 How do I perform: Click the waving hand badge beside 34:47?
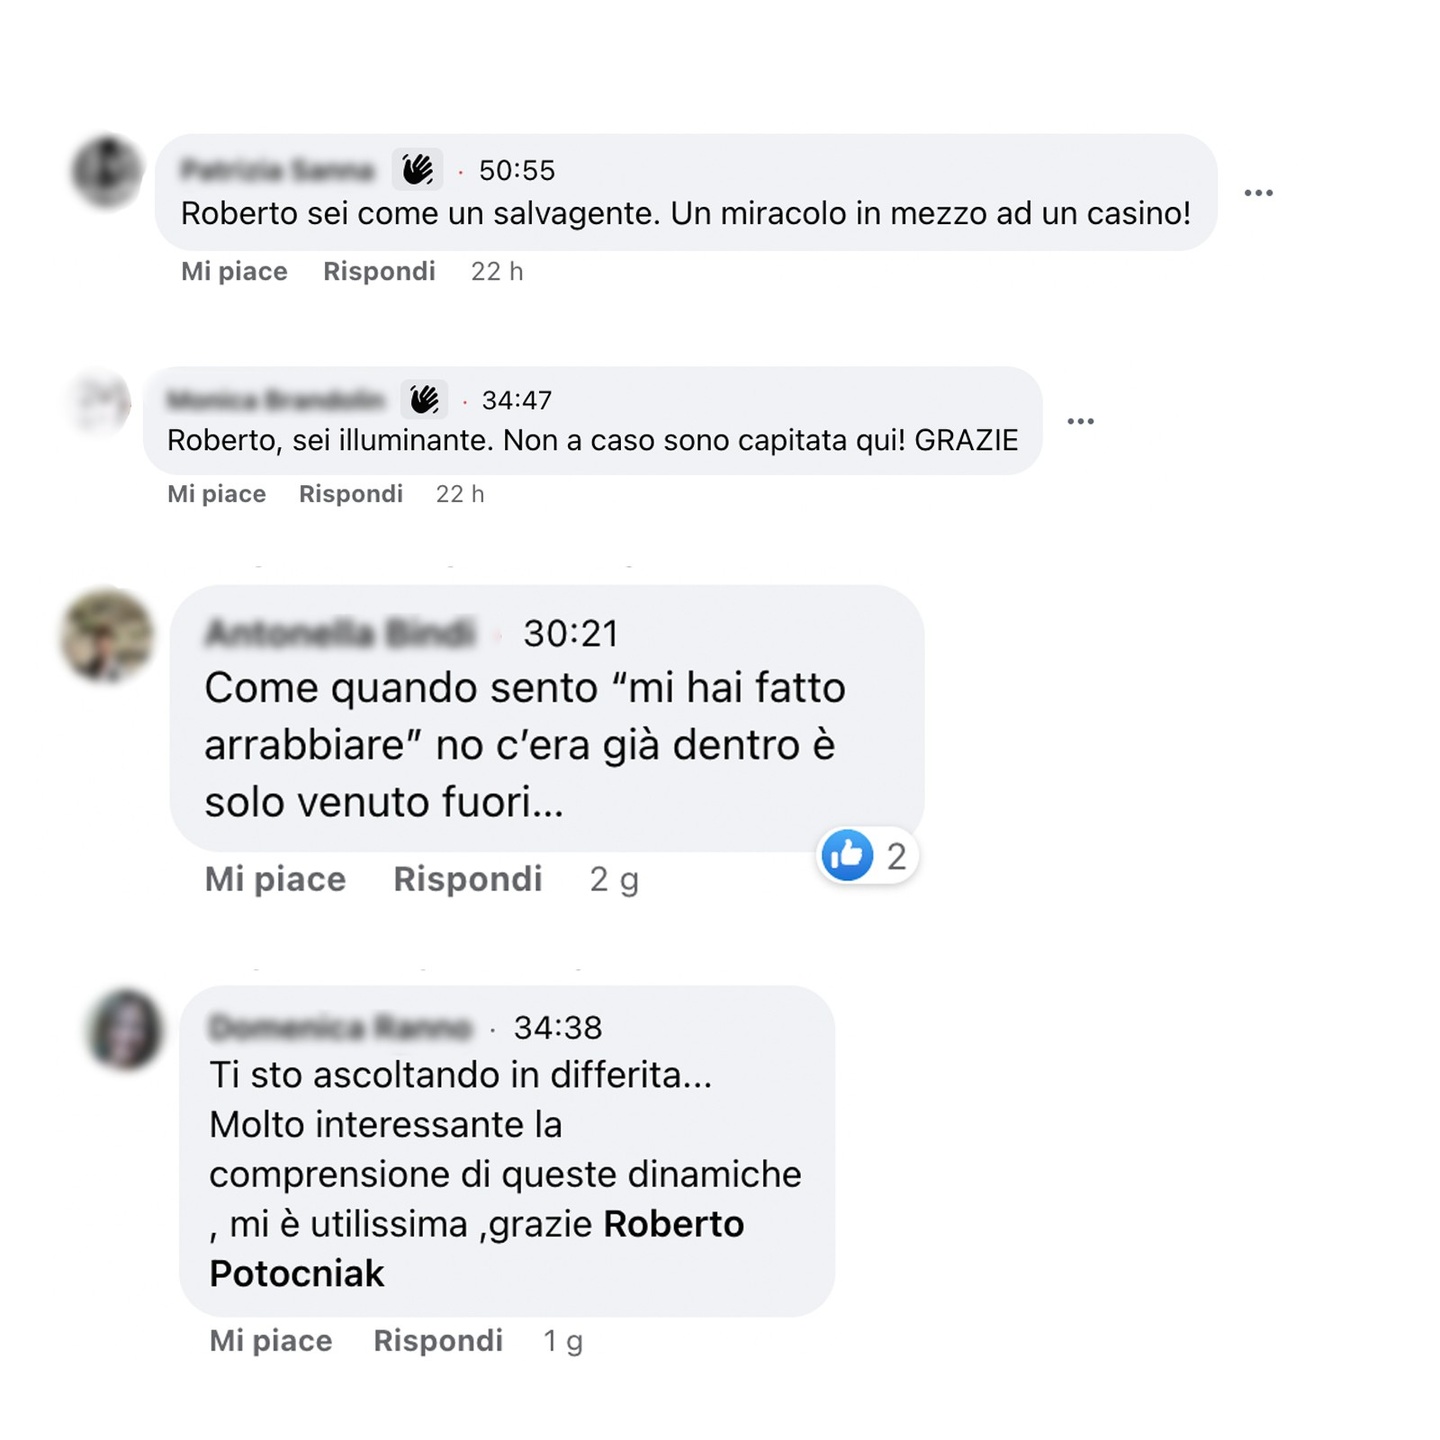click(x=424, y=400)
